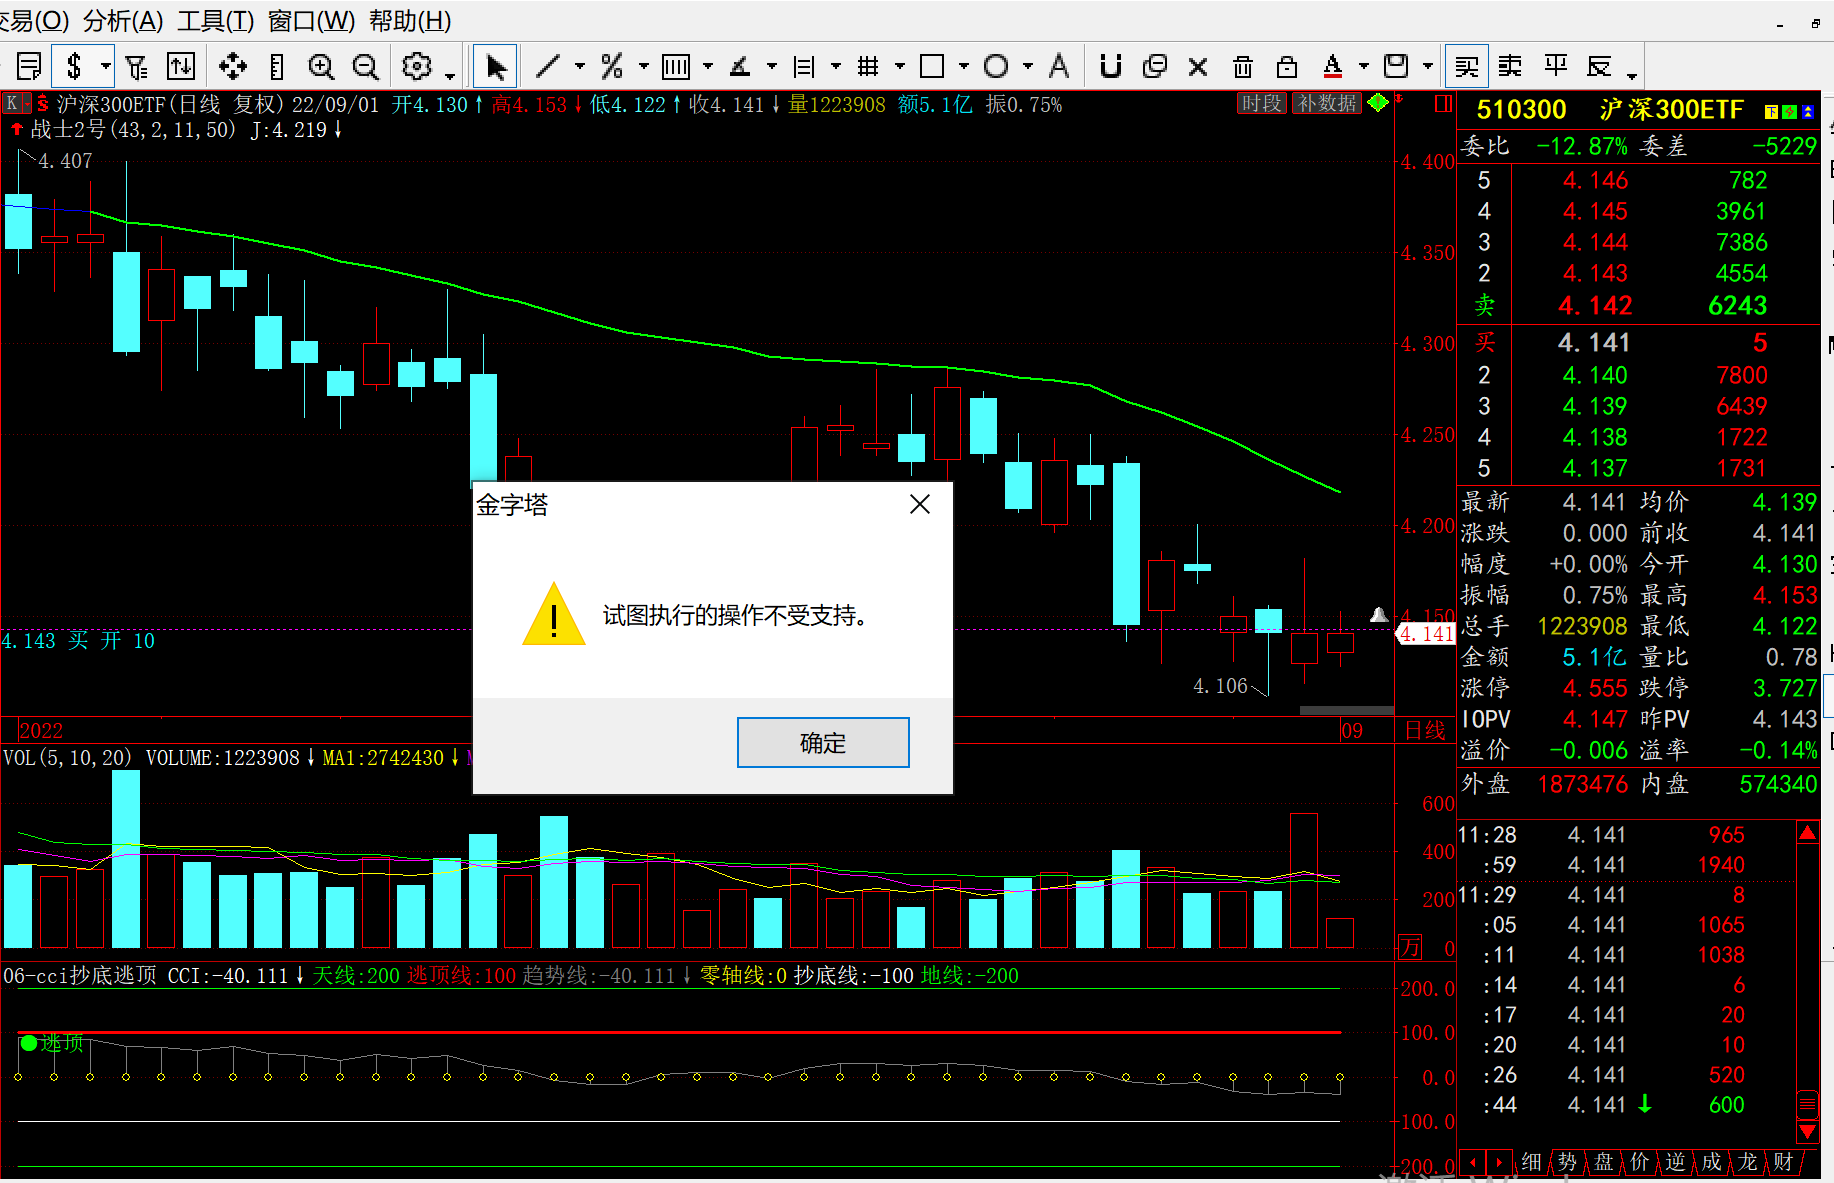1834x1183 pixels.
Task: Switch to the 价 tab
Action: point(1639,1162)
